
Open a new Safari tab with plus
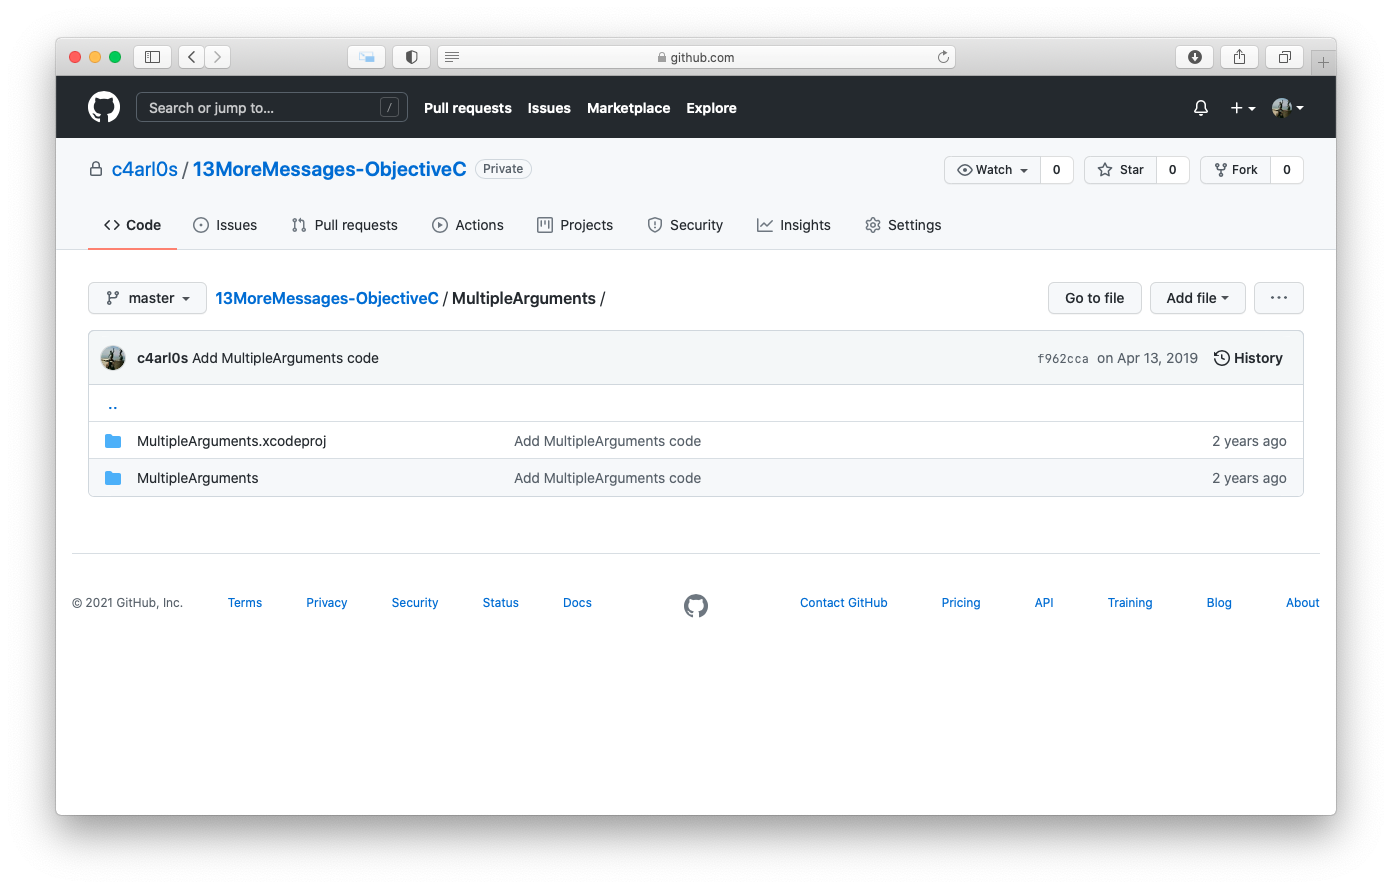click(x=1323, y=62)
